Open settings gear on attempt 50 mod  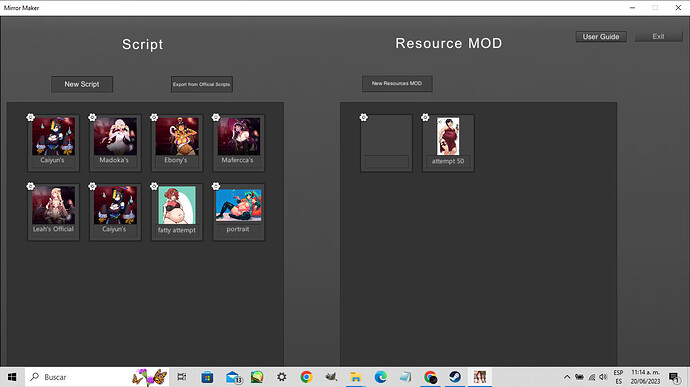tap(425, 117)
